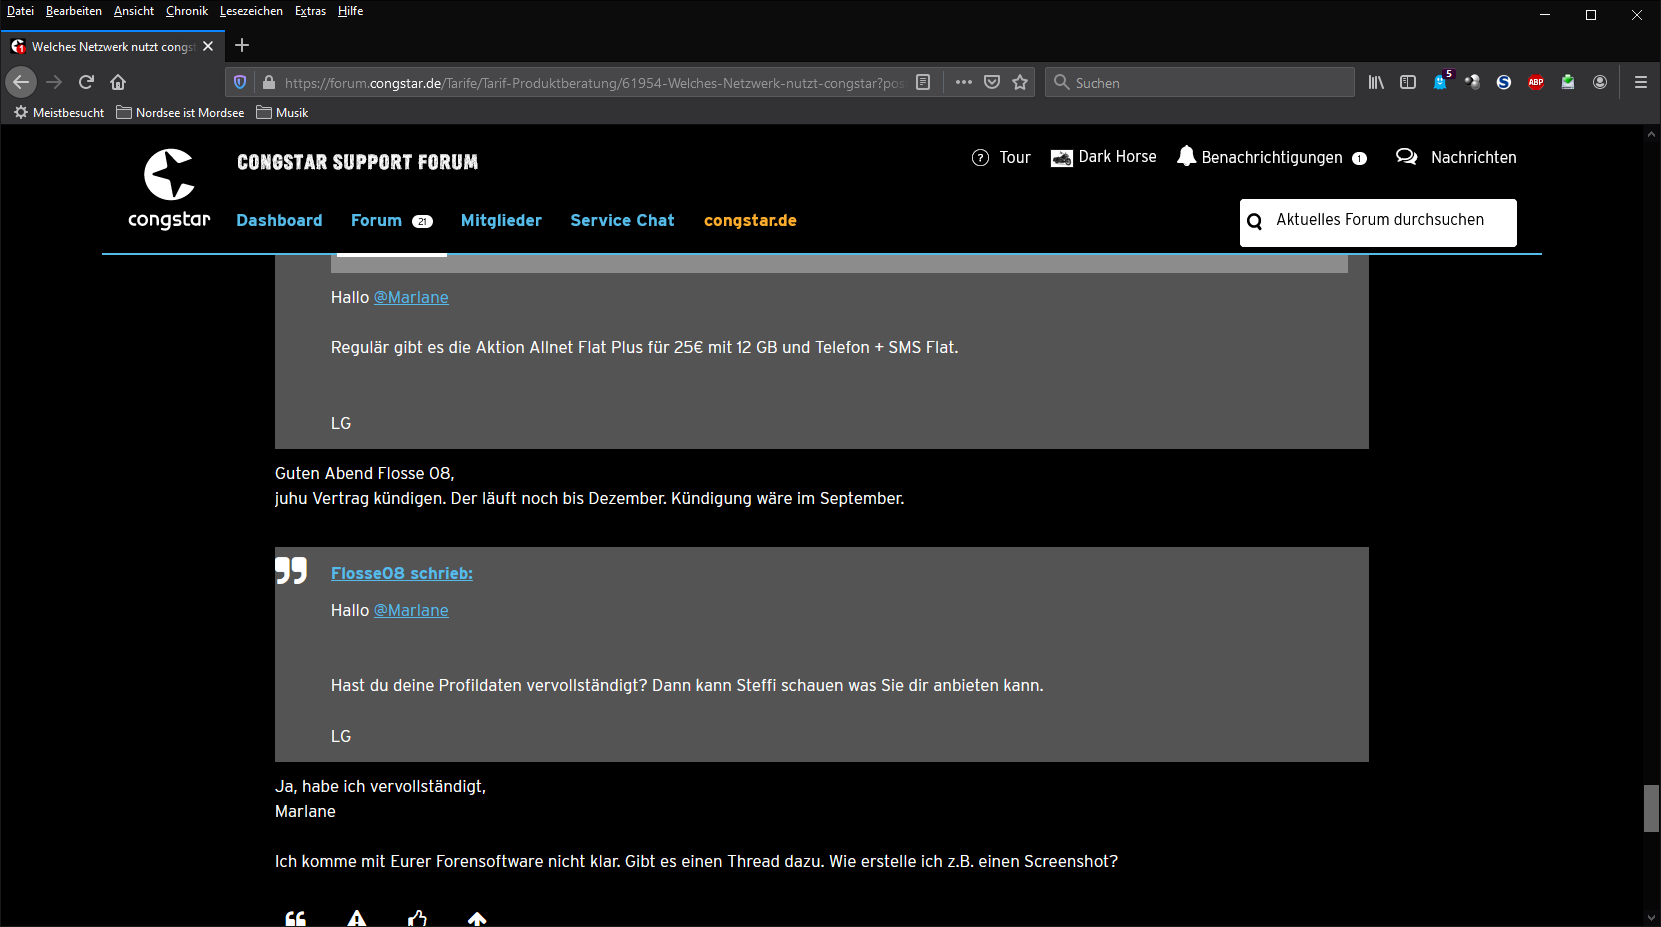
Task: Click the scroll-to-top arrow icon
Action: (x=477, y=918)
